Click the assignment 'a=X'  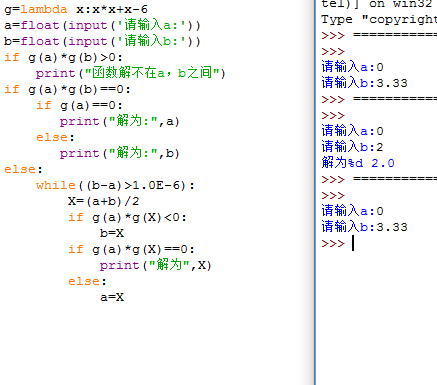112,297
